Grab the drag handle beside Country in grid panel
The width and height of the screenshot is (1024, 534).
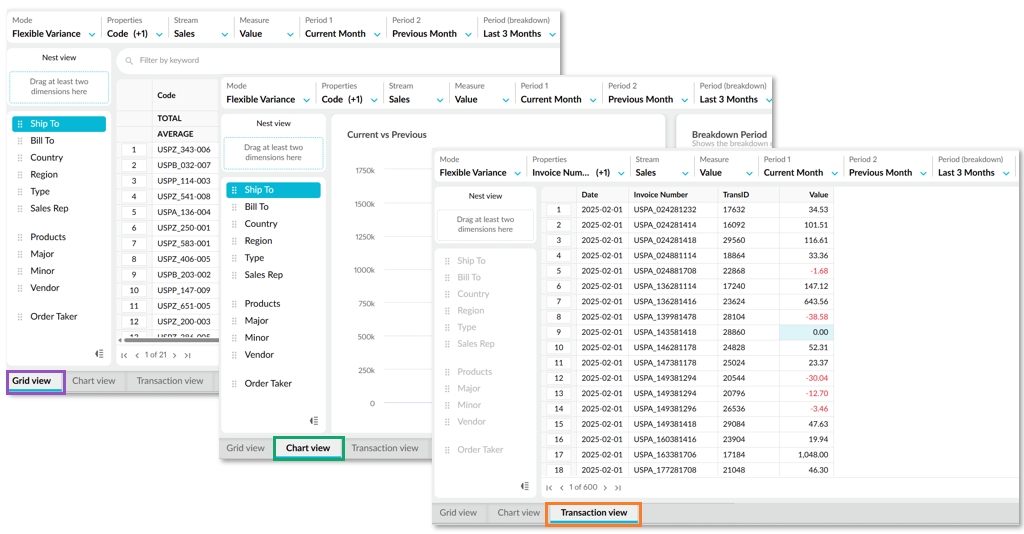point(20,158)
